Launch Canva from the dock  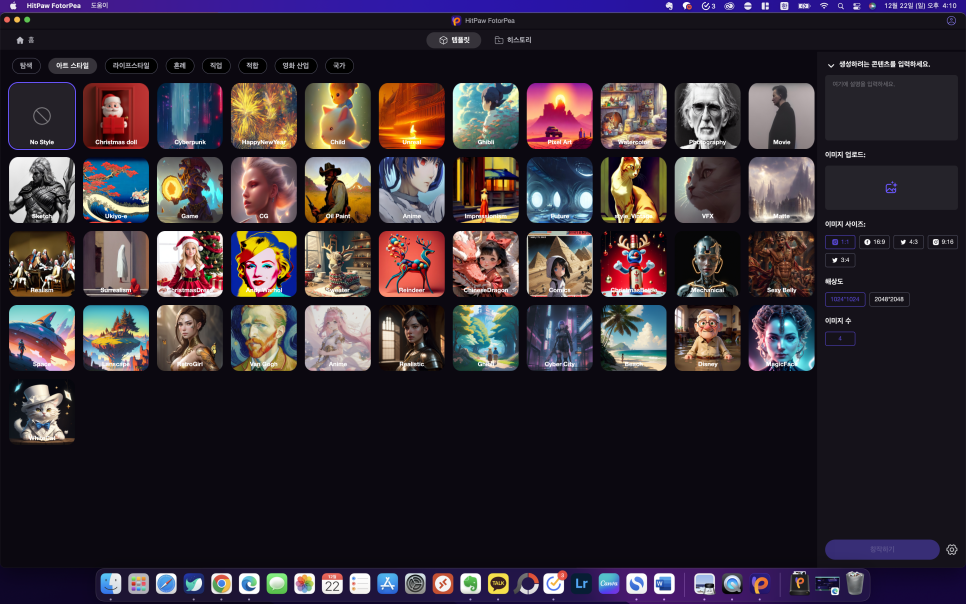[609, 583]
